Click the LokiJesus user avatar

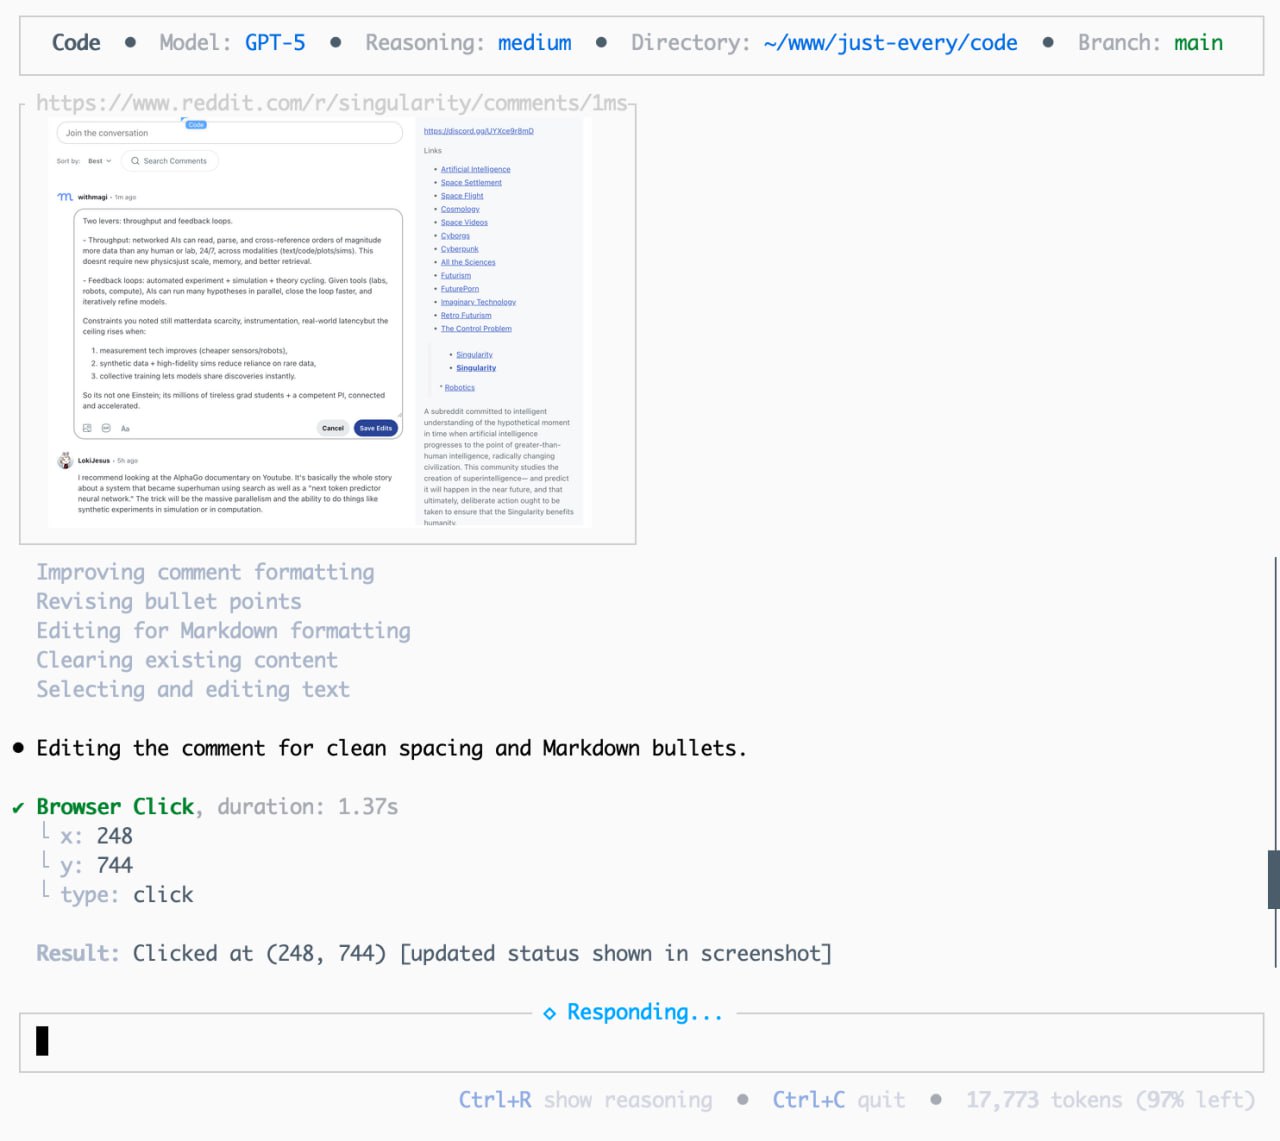(x=65, y=460)
